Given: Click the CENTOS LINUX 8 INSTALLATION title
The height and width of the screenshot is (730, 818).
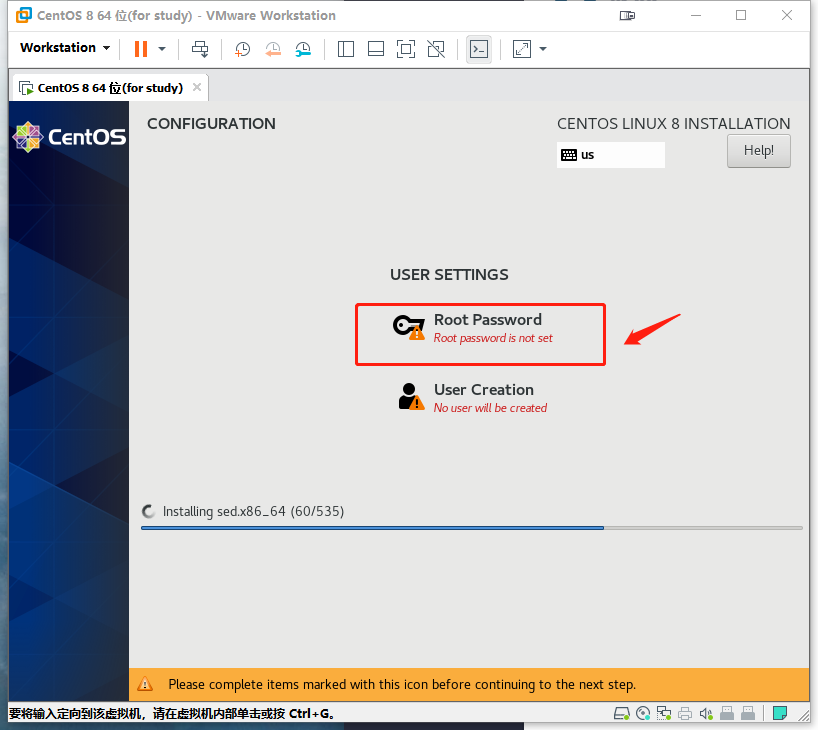Looking at the screenshot, I should (x=673, y=124).
